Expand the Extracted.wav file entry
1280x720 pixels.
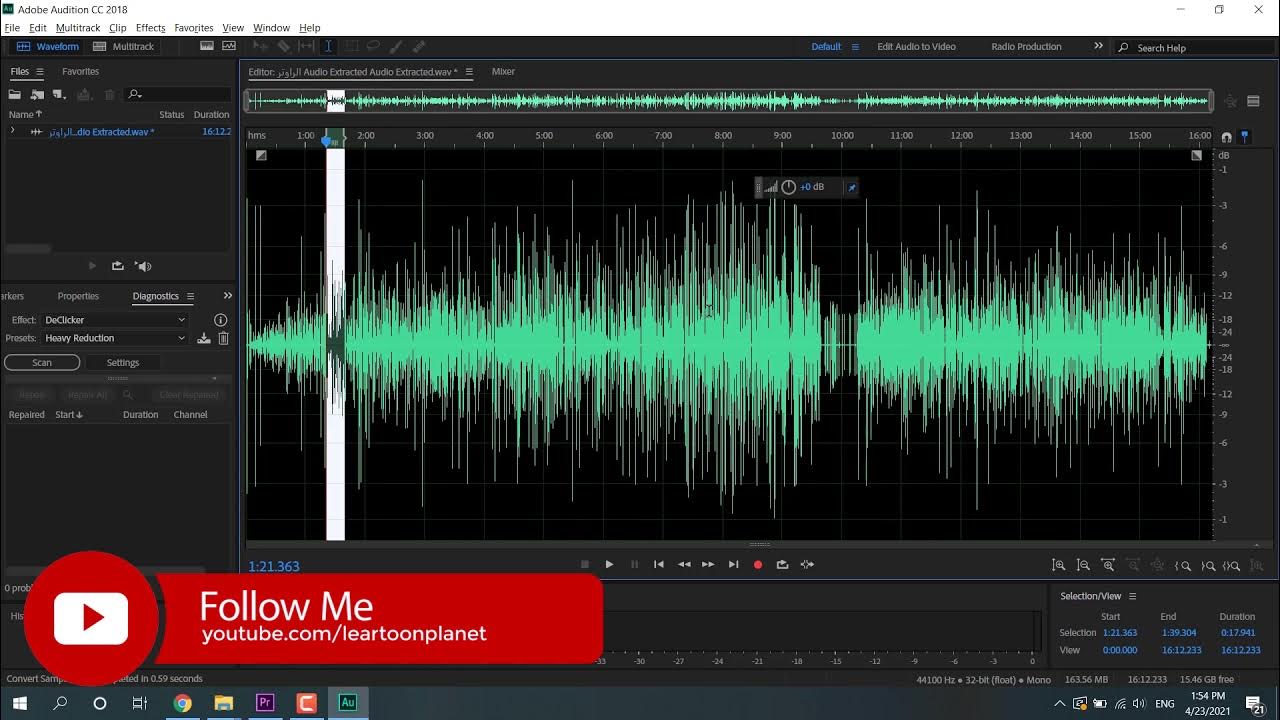[x=12, y=131]
